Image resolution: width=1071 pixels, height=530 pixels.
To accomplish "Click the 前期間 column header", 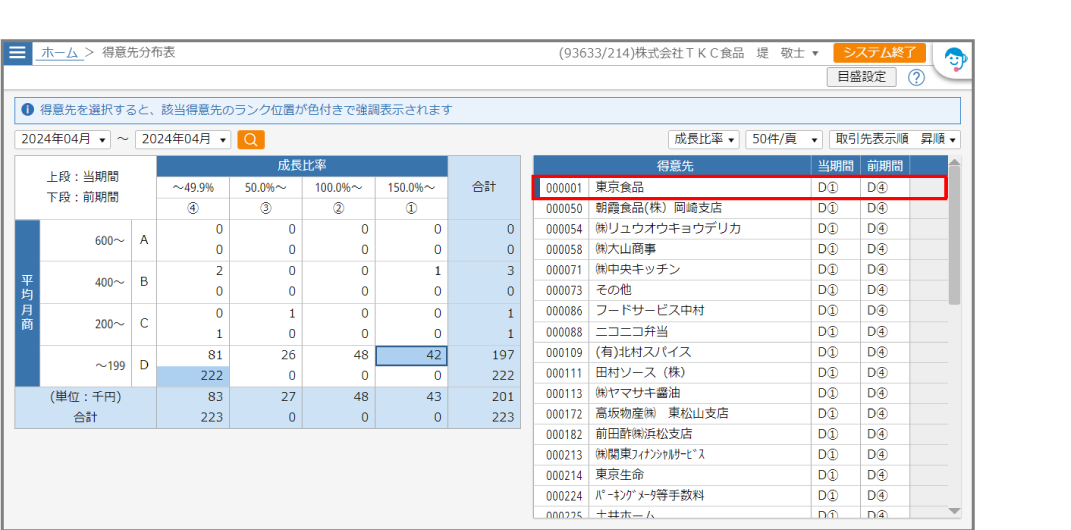I will pos(885,165).
